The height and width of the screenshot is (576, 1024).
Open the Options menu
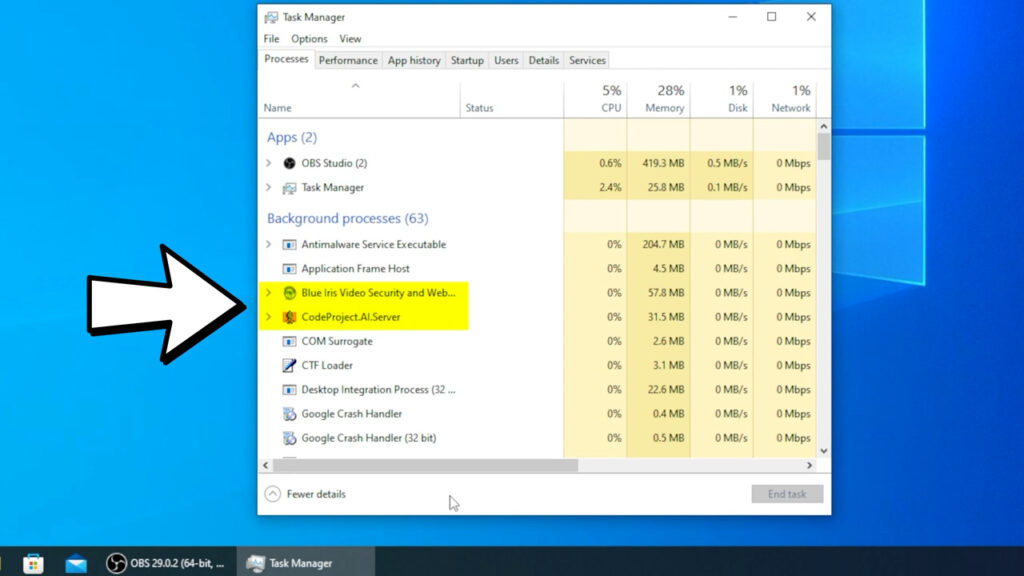[x=309, y=39]
